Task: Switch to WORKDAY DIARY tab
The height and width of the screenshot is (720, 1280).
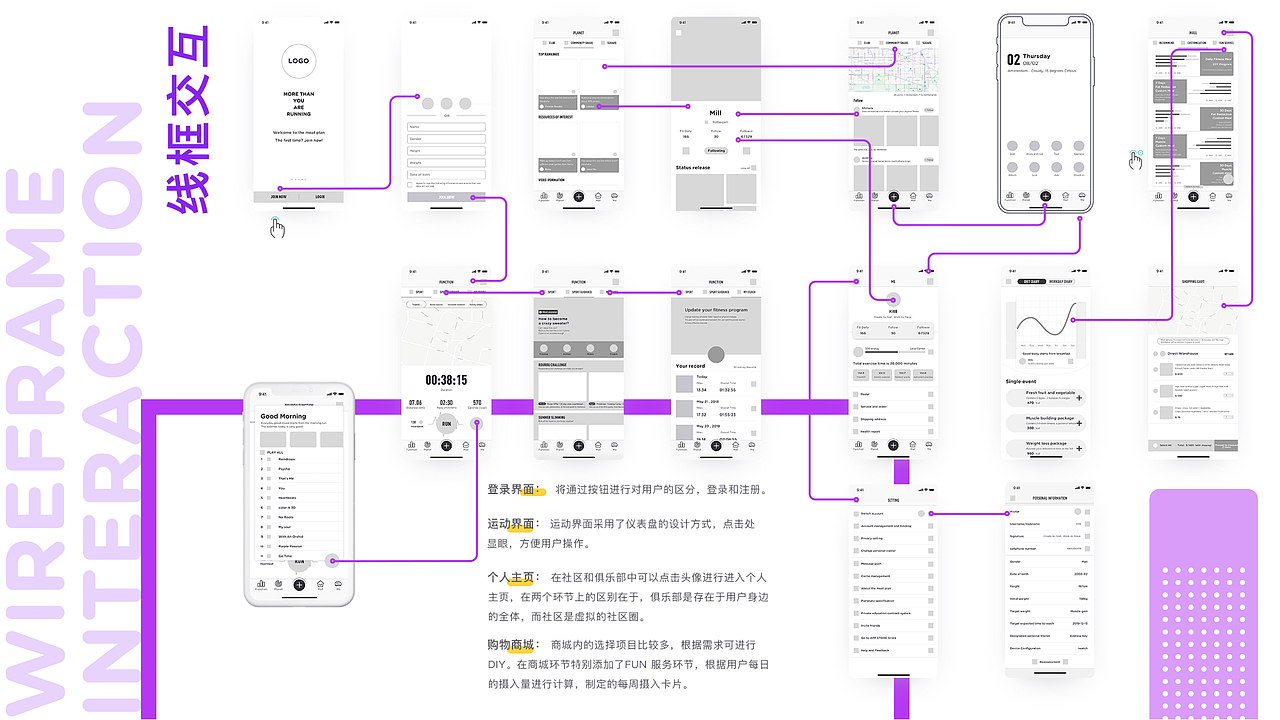Action: [1062, 282]
